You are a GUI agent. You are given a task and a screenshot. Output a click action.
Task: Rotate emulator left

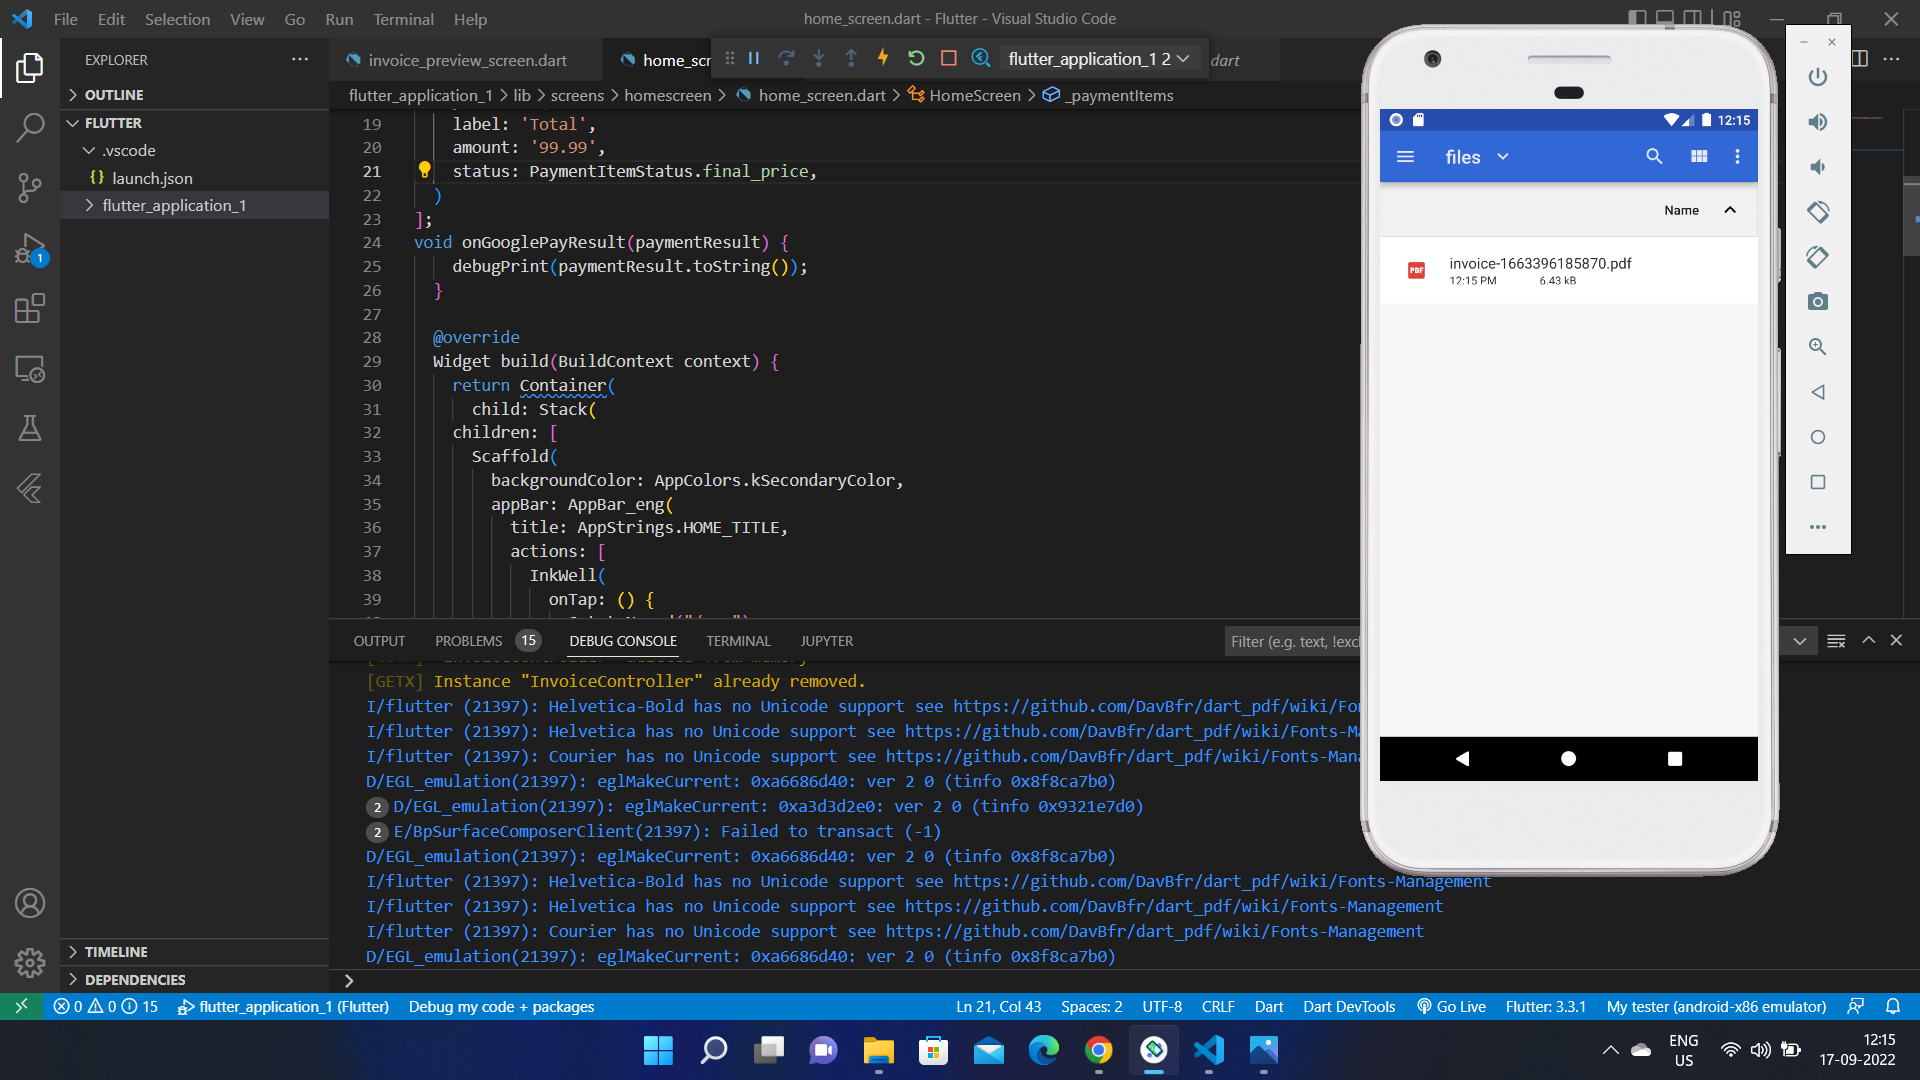[1818, 212]
